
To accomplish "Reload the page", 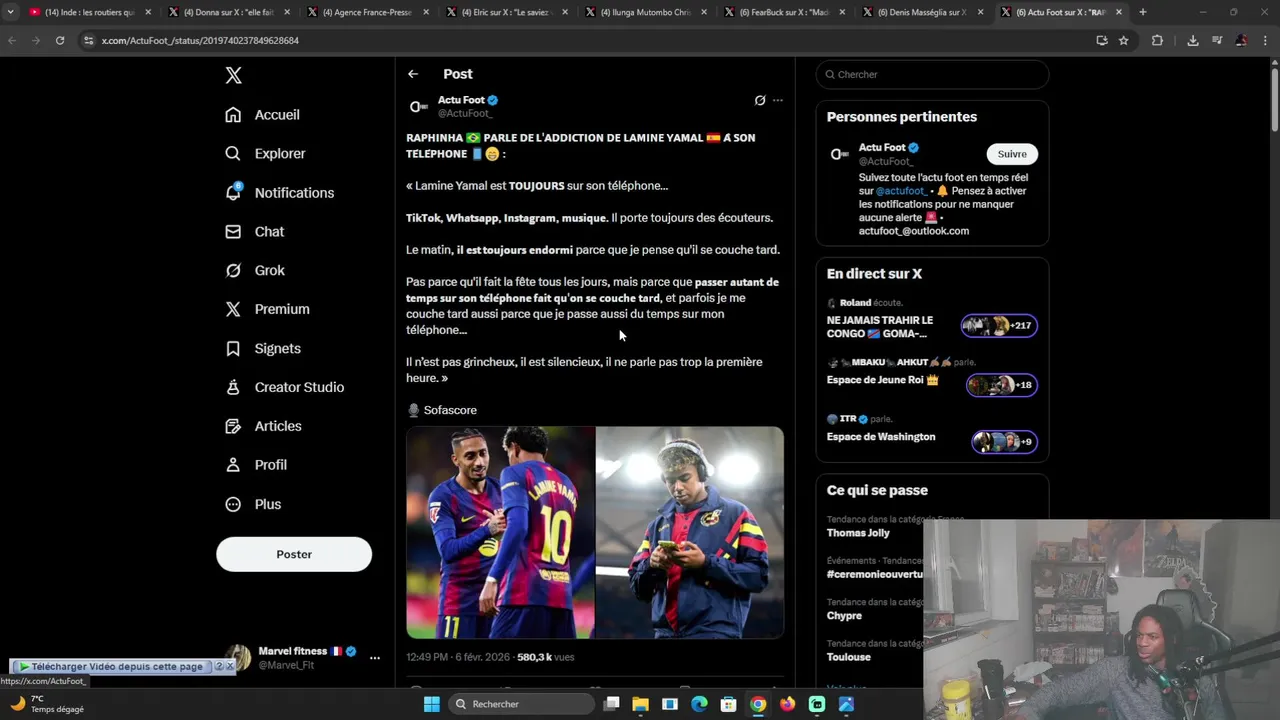I will [60, 40].
